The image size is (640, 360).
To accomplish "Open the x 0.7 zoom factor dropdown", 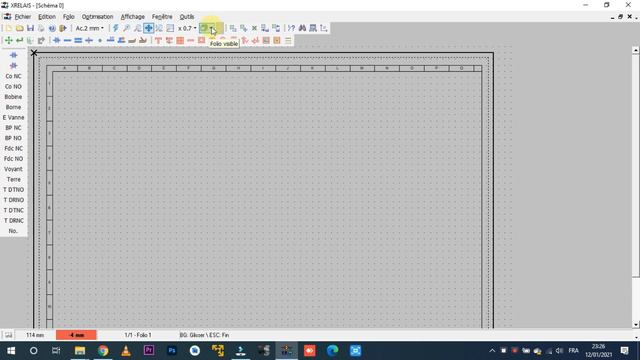I will [x=187, y=28].
